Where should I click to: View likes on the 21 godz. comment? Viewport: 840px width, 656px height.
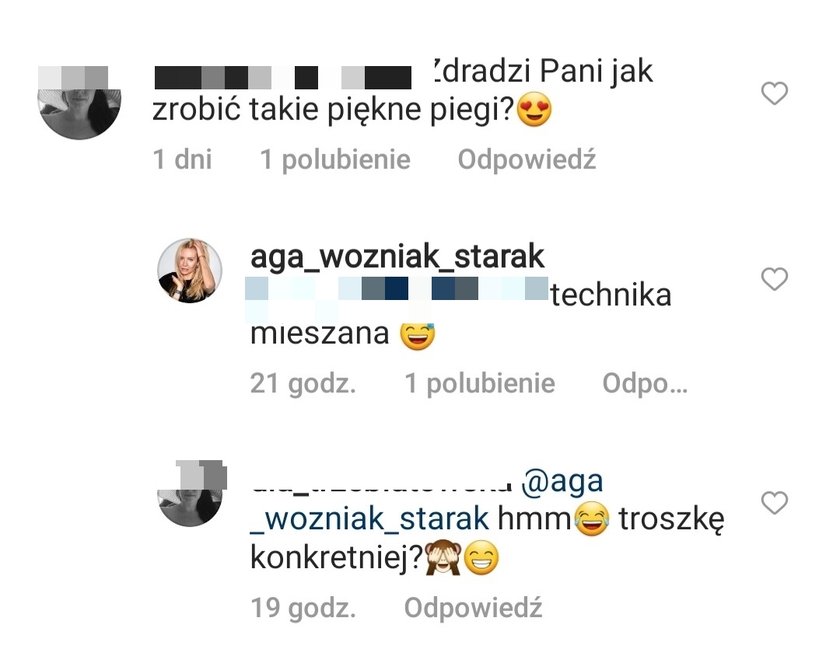point(479,383)
